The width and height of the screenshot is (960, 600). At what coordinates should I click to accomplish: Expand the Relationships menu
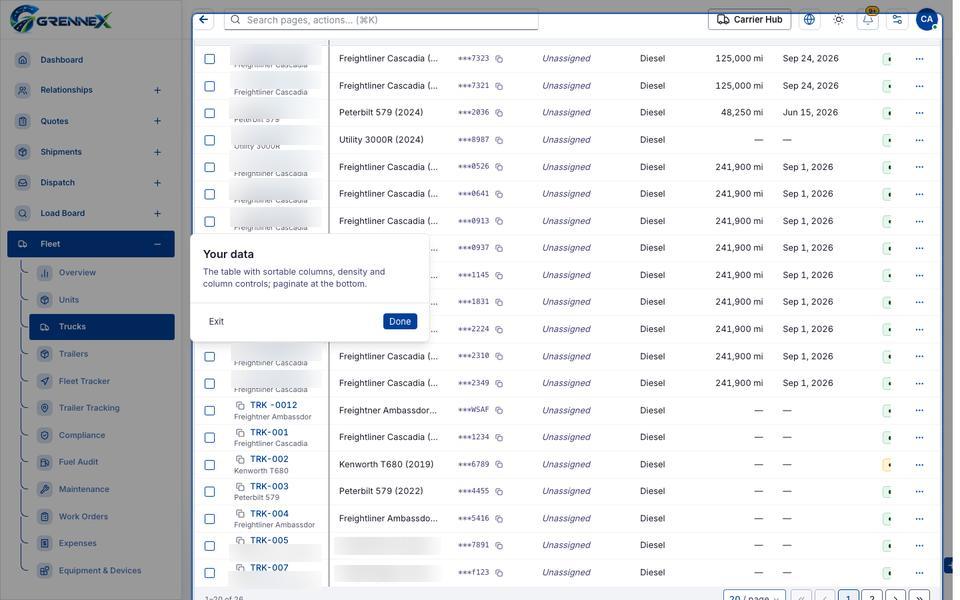pos(157,90)
